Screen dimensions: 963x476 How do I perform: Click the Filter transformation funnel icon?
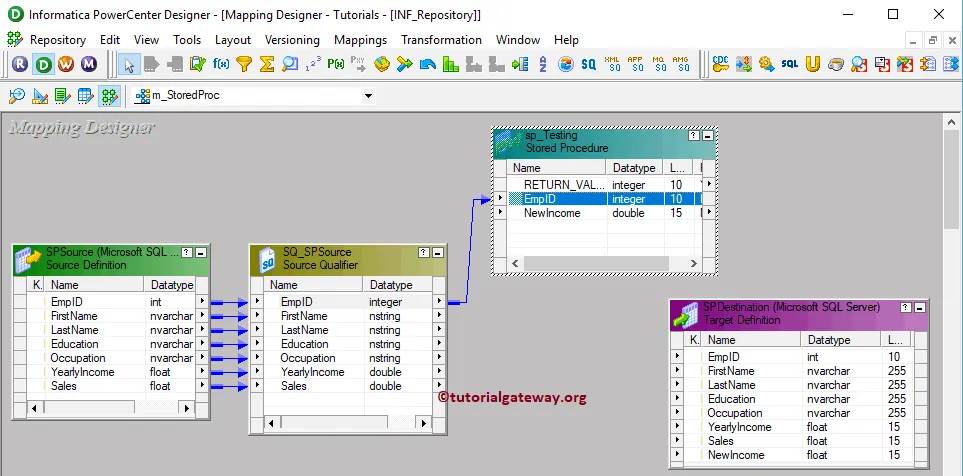click(244, 64)
